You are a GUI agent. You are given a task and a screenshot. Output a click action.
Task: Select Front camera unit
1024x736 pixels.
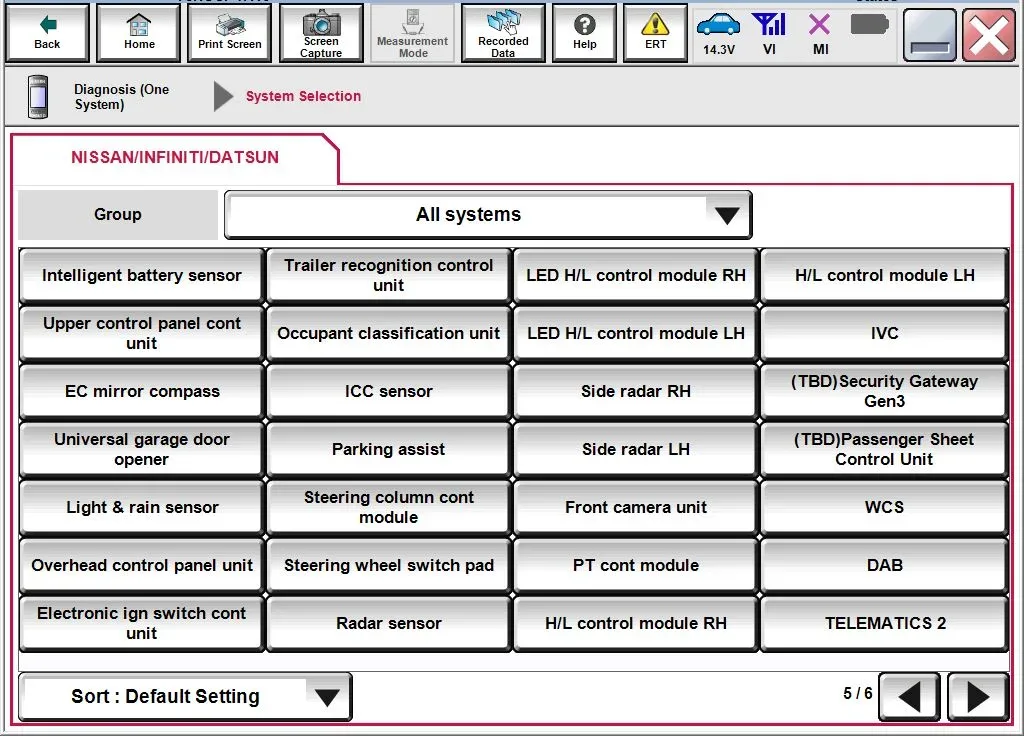(x=635, y=507)
